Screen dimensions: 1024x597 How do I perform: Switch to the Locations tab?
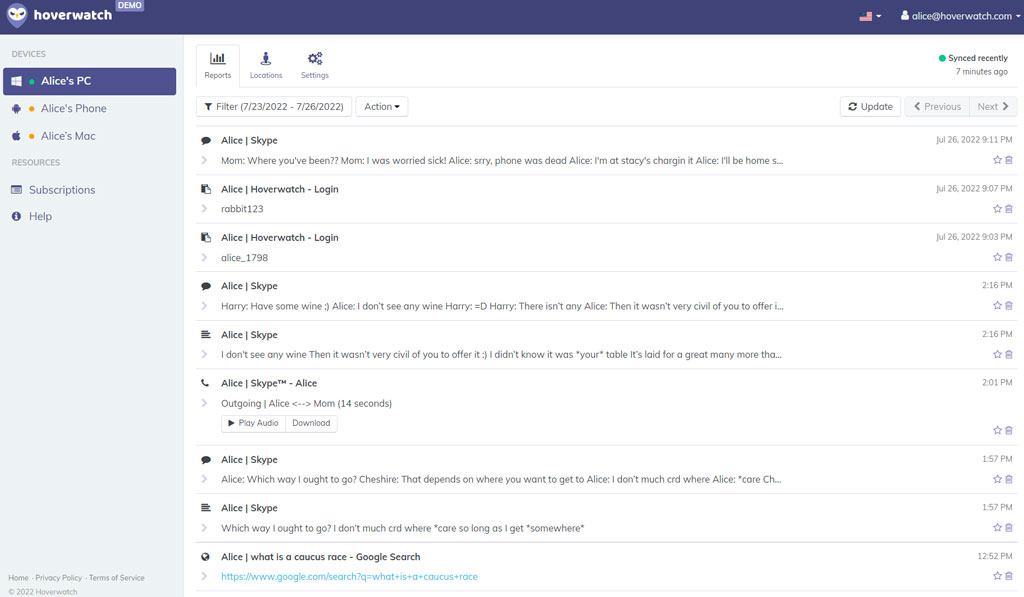(266, 65)
